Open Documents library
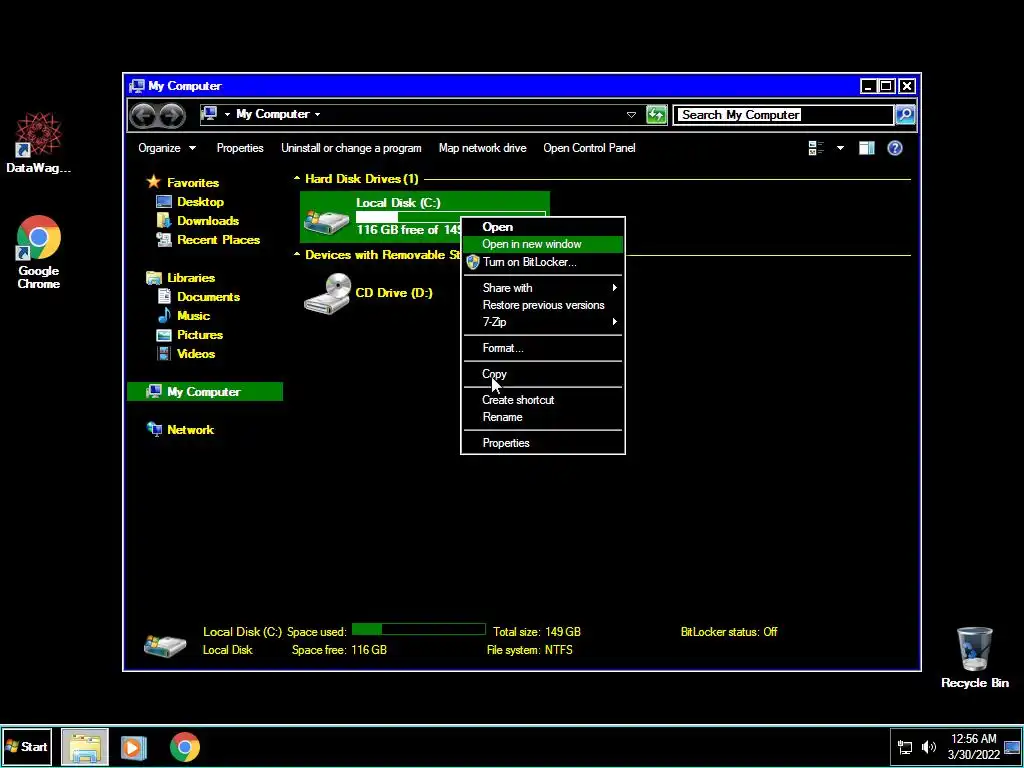This screenshot has width=1024, height=768. pyautogui.click(x=199, y=297)
